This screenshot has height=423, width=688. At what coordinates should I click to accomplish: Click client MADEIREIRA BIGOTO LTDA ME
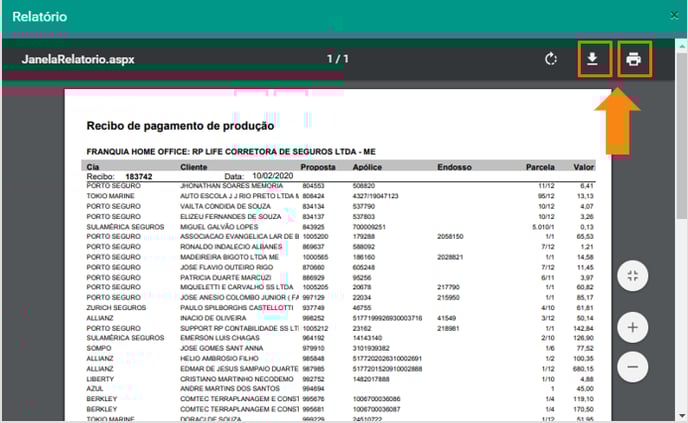229,257
